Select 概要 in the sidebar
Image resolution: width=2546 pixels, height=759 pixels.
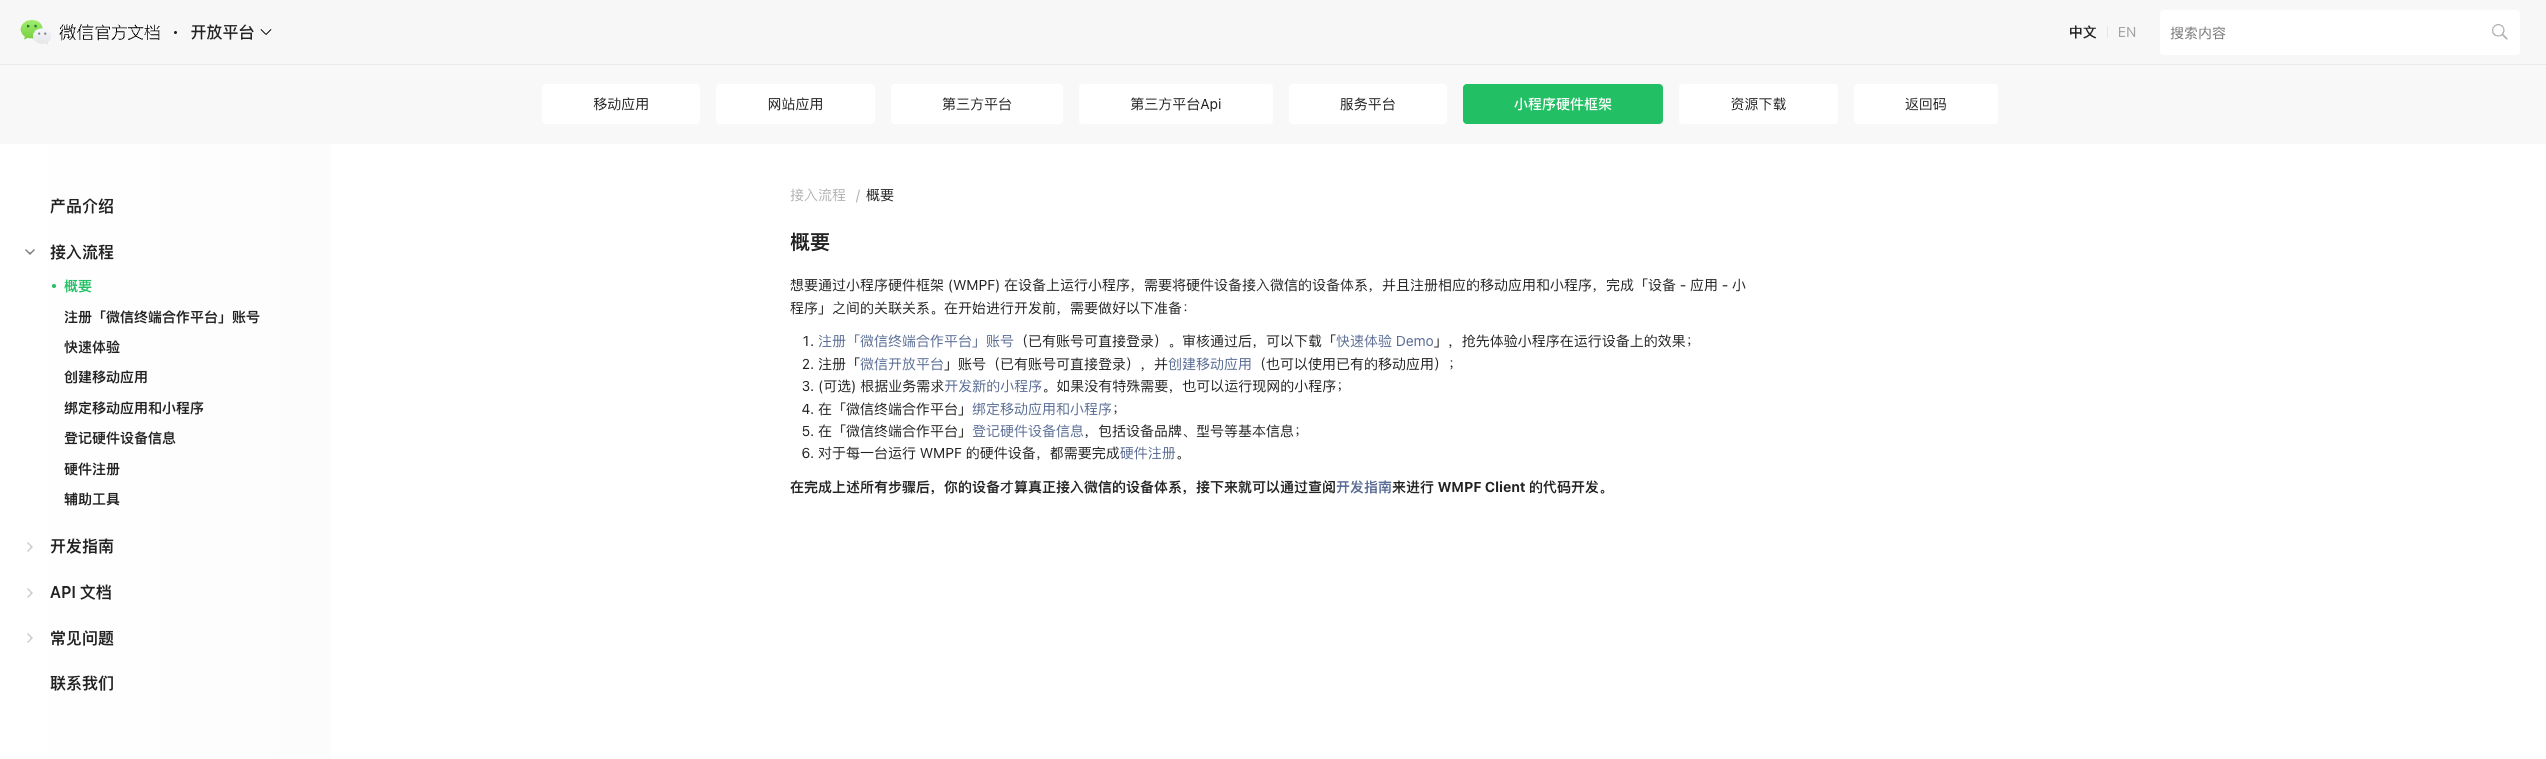click(x=78, y=286)
